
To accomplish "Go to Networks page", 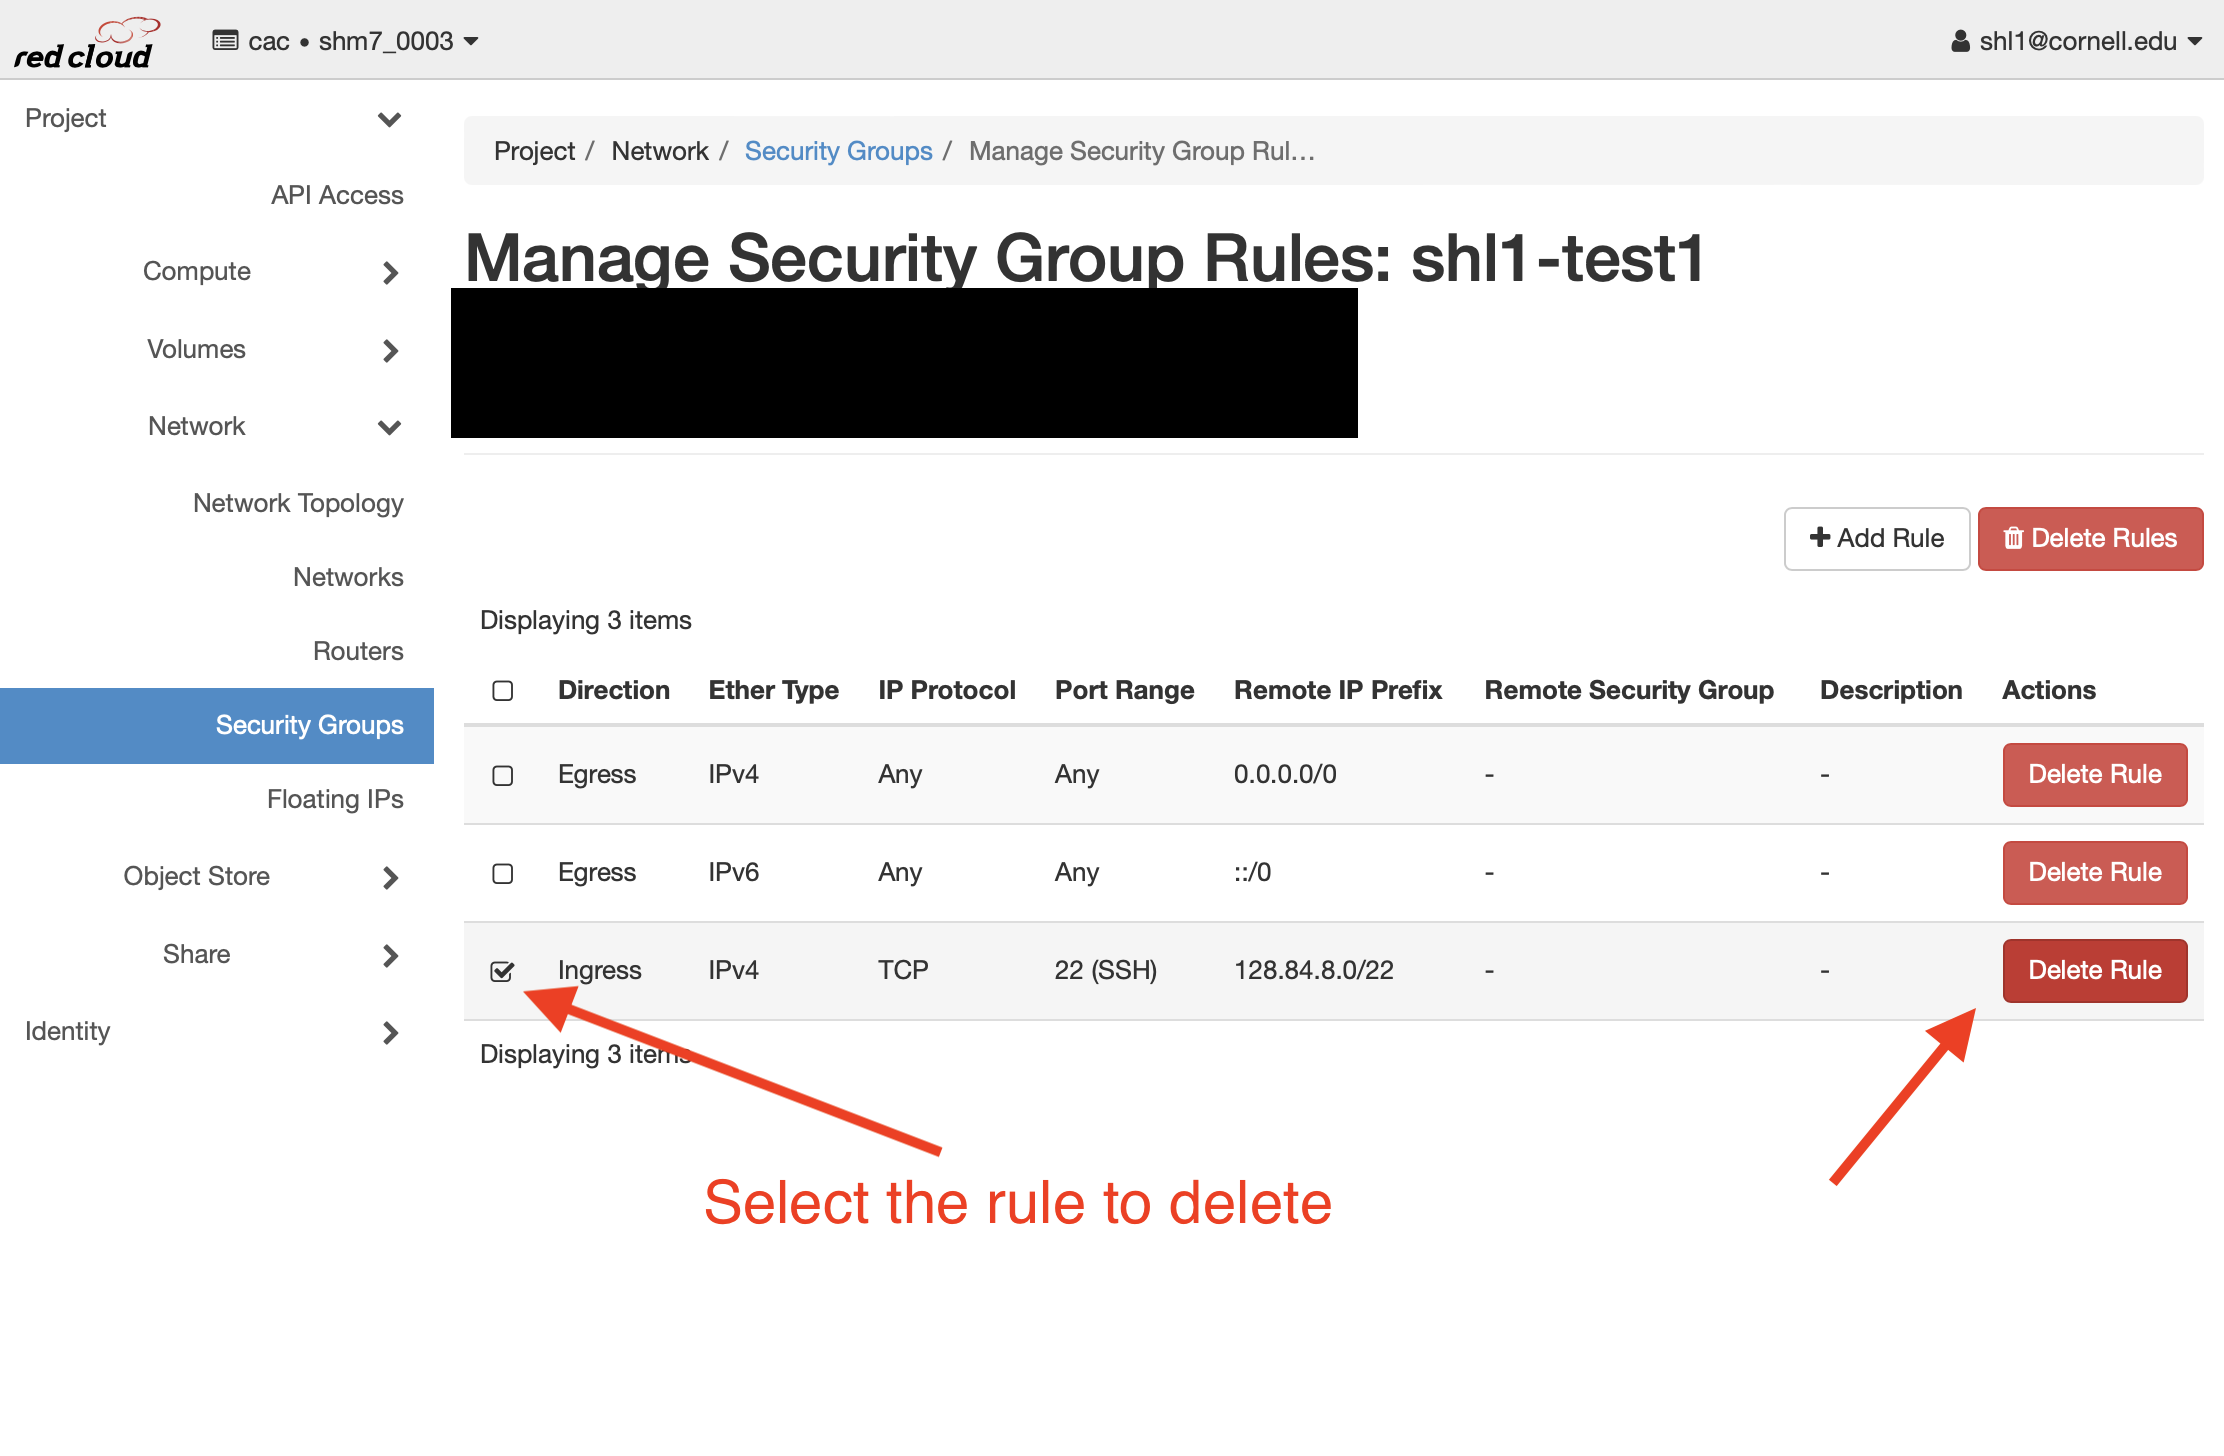I will (348, 577).
